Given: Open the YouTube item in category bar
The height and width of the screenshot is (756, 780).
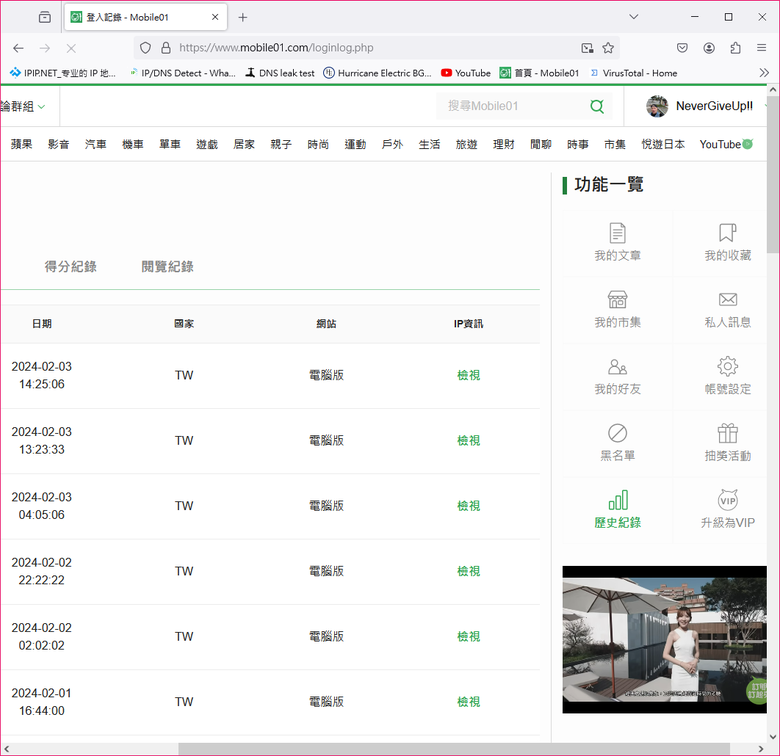Looking at the screenshot, I should (726, 144).
